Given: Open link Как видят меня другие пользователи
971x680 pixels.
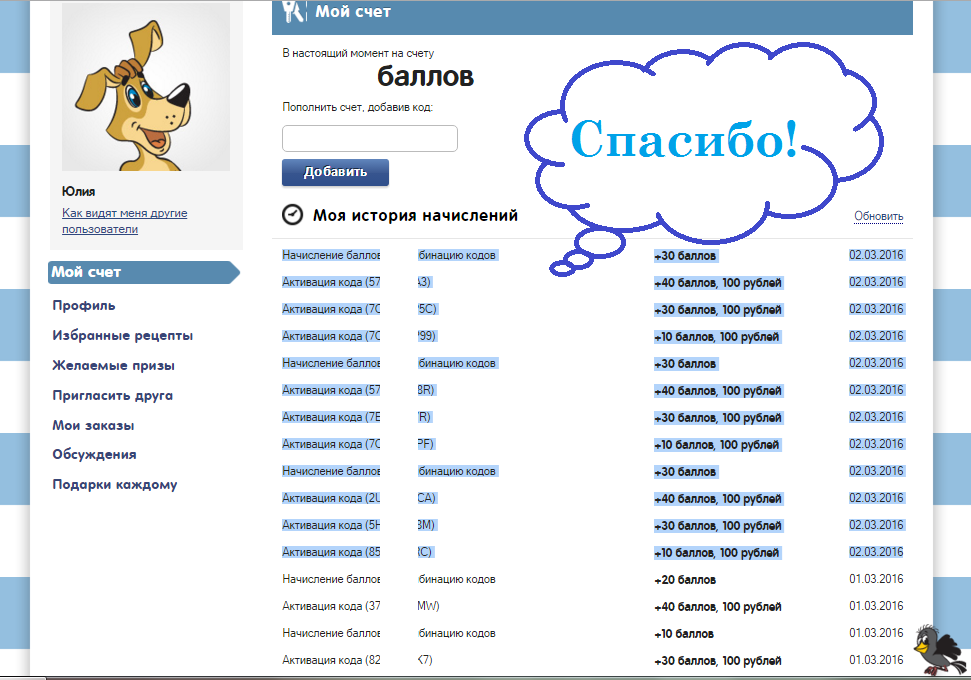Looking at the screenshot, I should [123, 219].
